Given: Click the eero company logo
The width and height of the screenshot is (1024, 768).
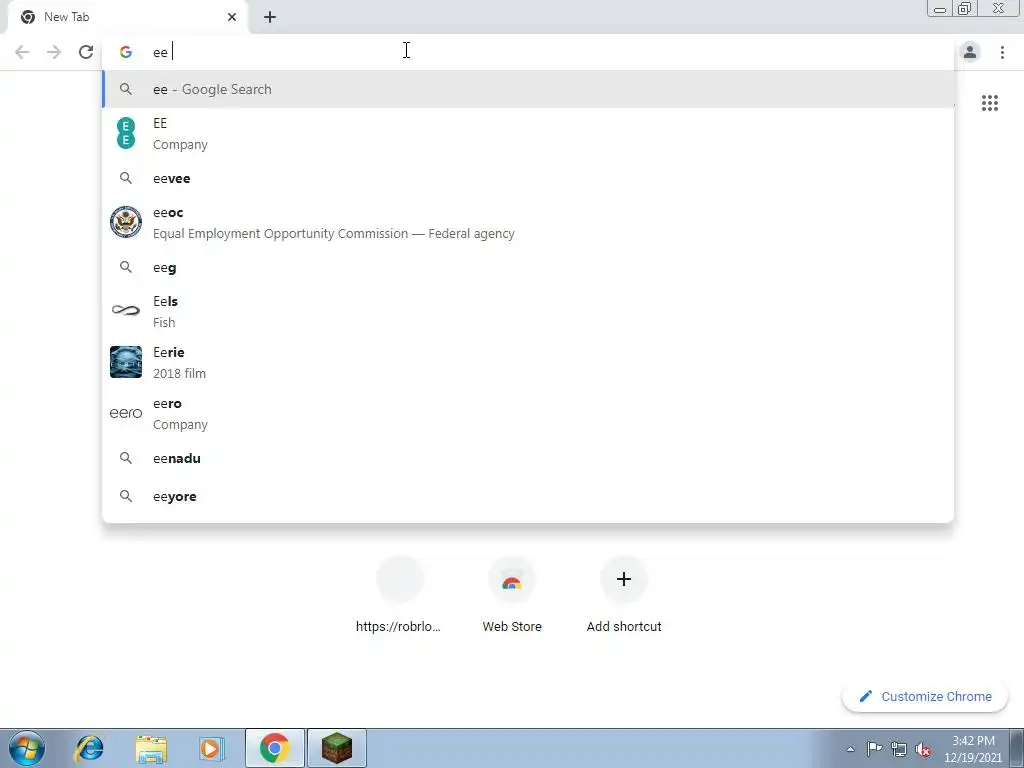Looking at the screenshot, I should click(x=125, y=413).
